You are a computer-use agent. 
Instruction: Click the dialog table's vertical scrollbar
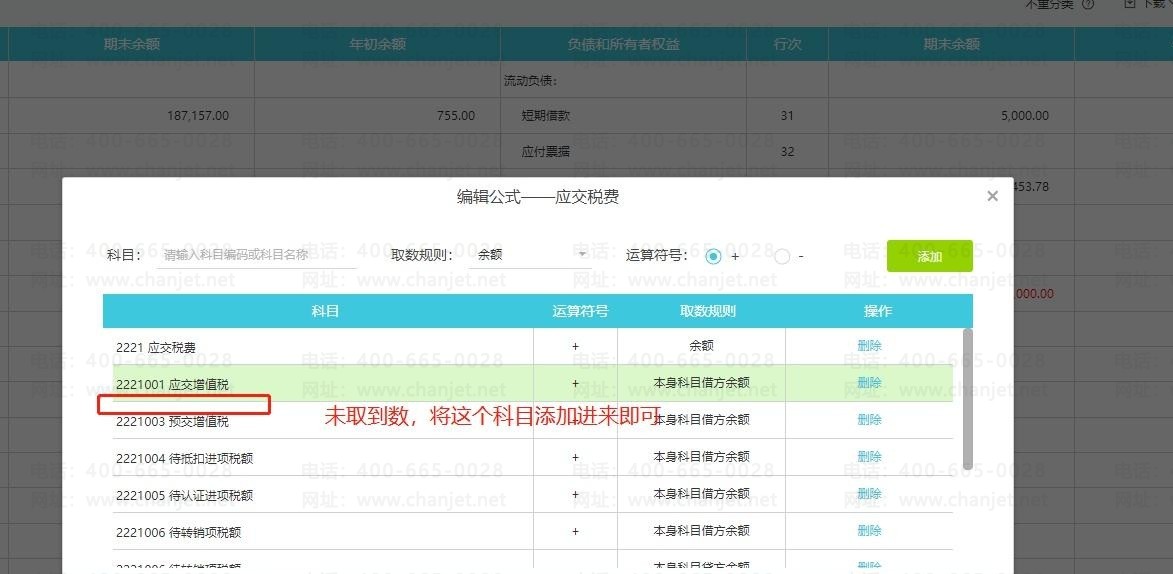tap(967, 399)
